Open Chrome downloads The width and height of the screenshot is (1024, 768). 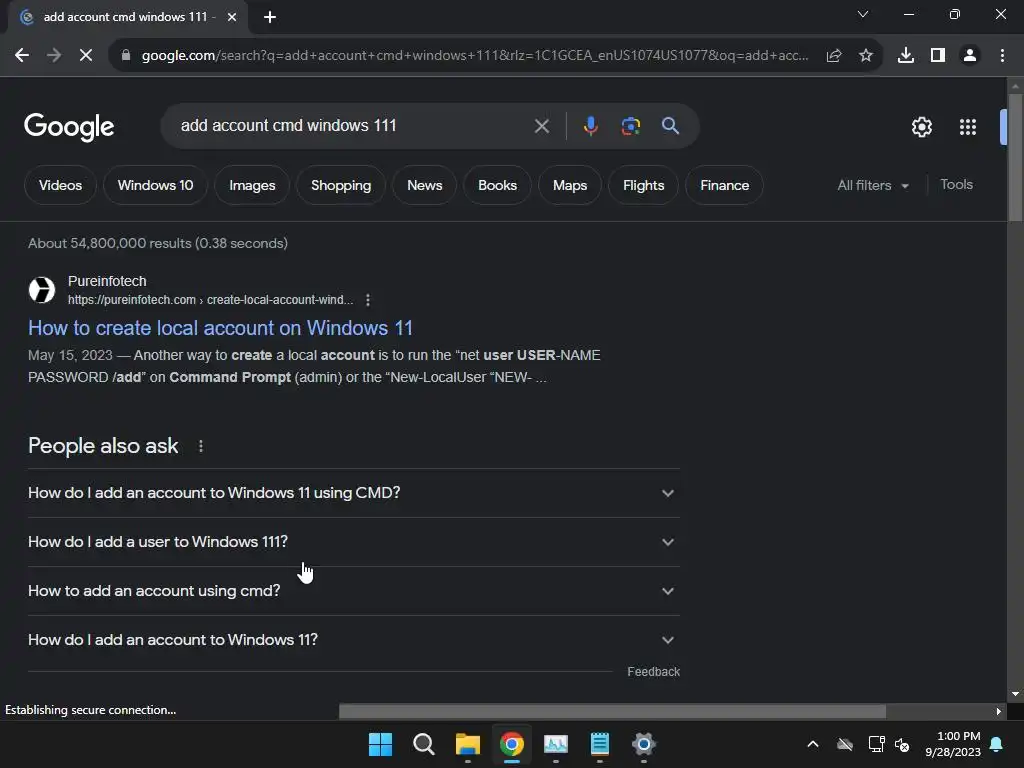(906, 56)
